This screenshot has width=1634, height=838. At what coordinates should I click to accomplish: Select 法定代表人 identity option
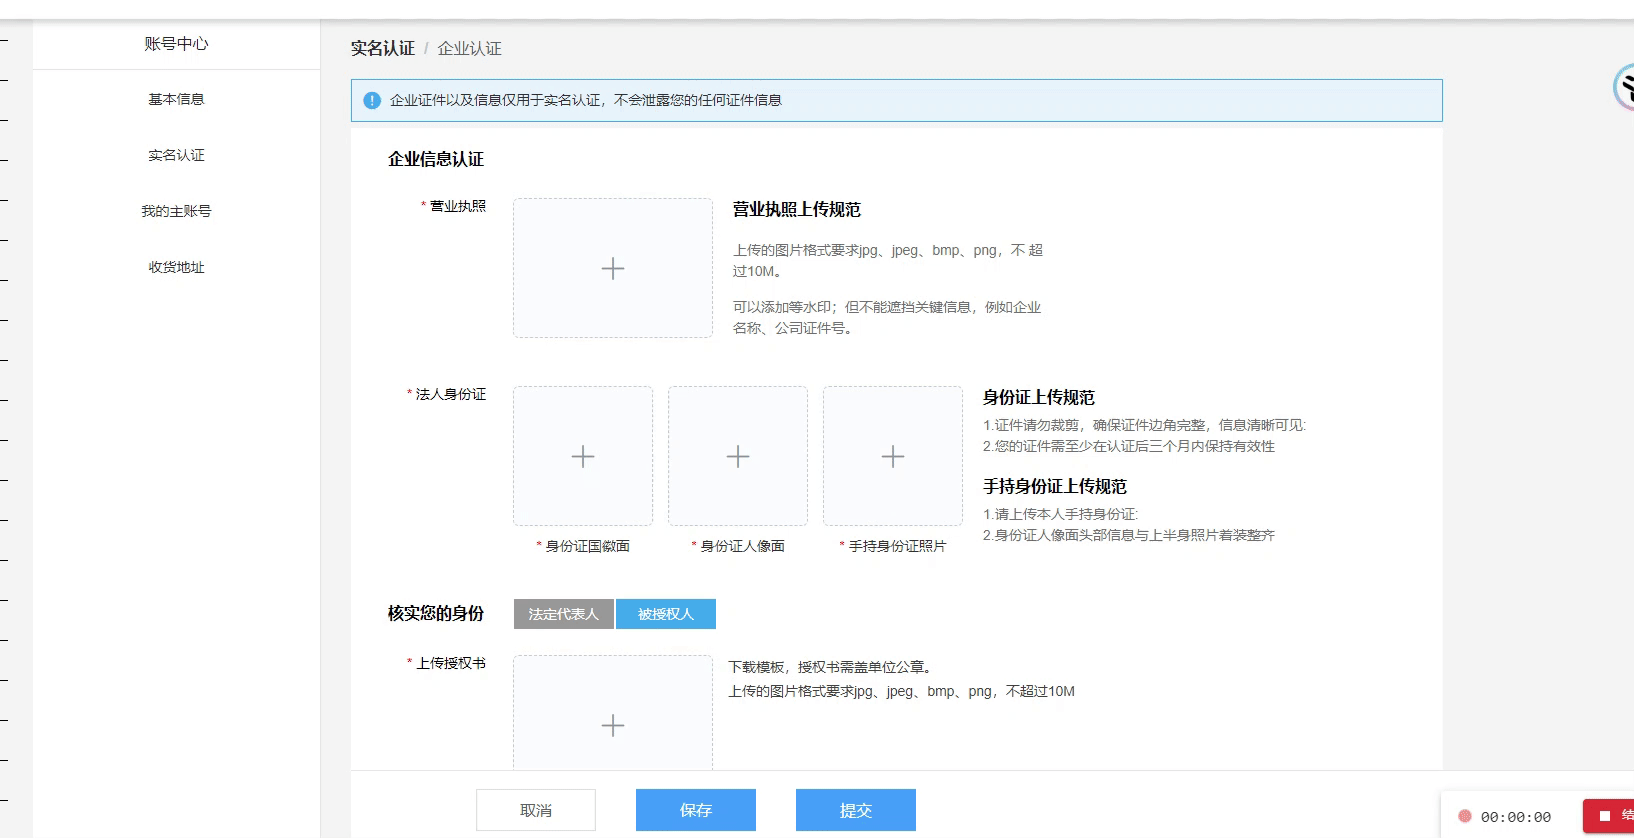click(x=564, y=614)
